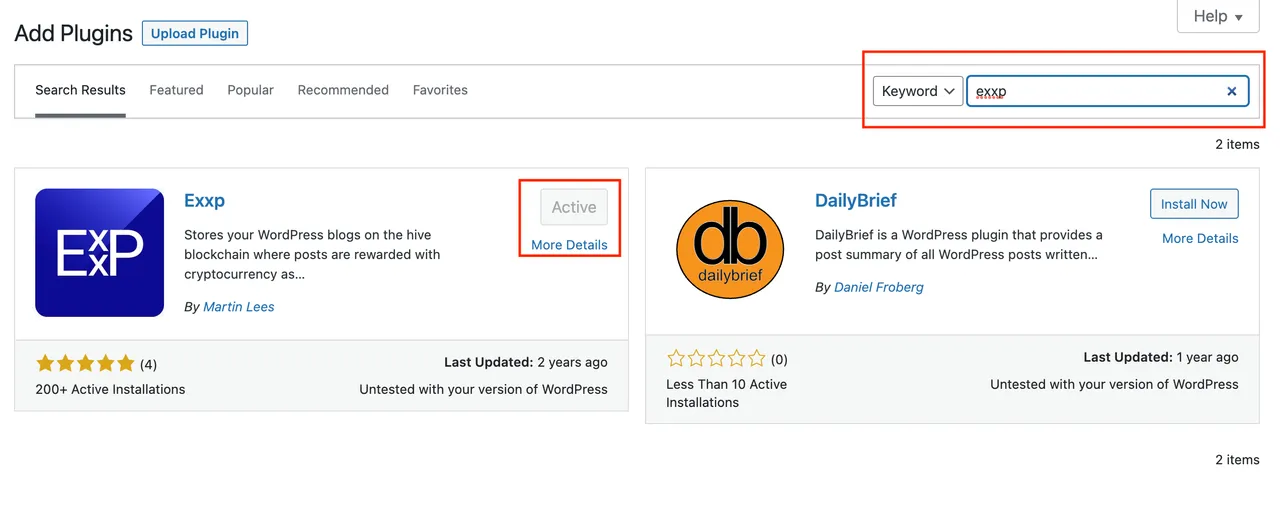Click the DailyBrief plugin title link
This screenshot has width=1280, height=511.
tap(856, 200)
